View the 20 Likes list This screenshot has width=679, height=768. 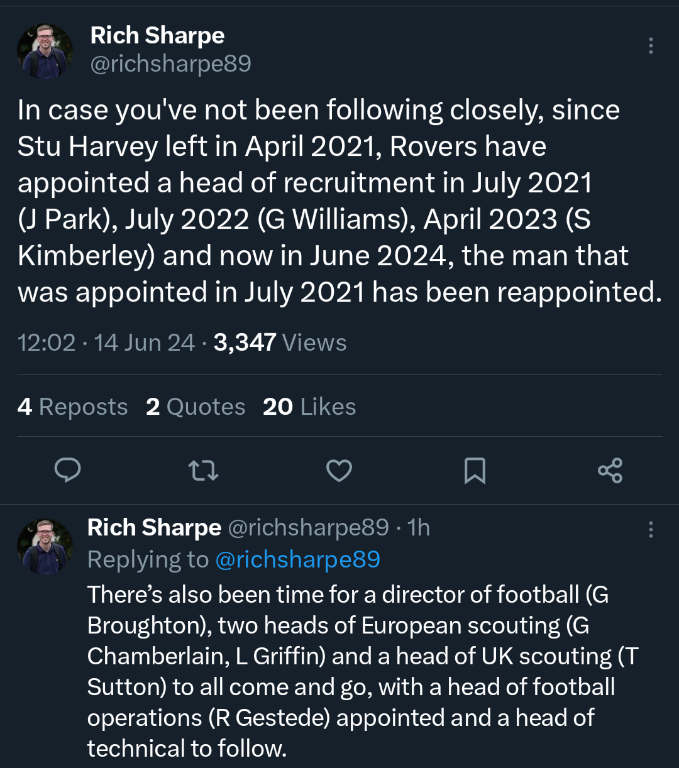pos(309,407)
